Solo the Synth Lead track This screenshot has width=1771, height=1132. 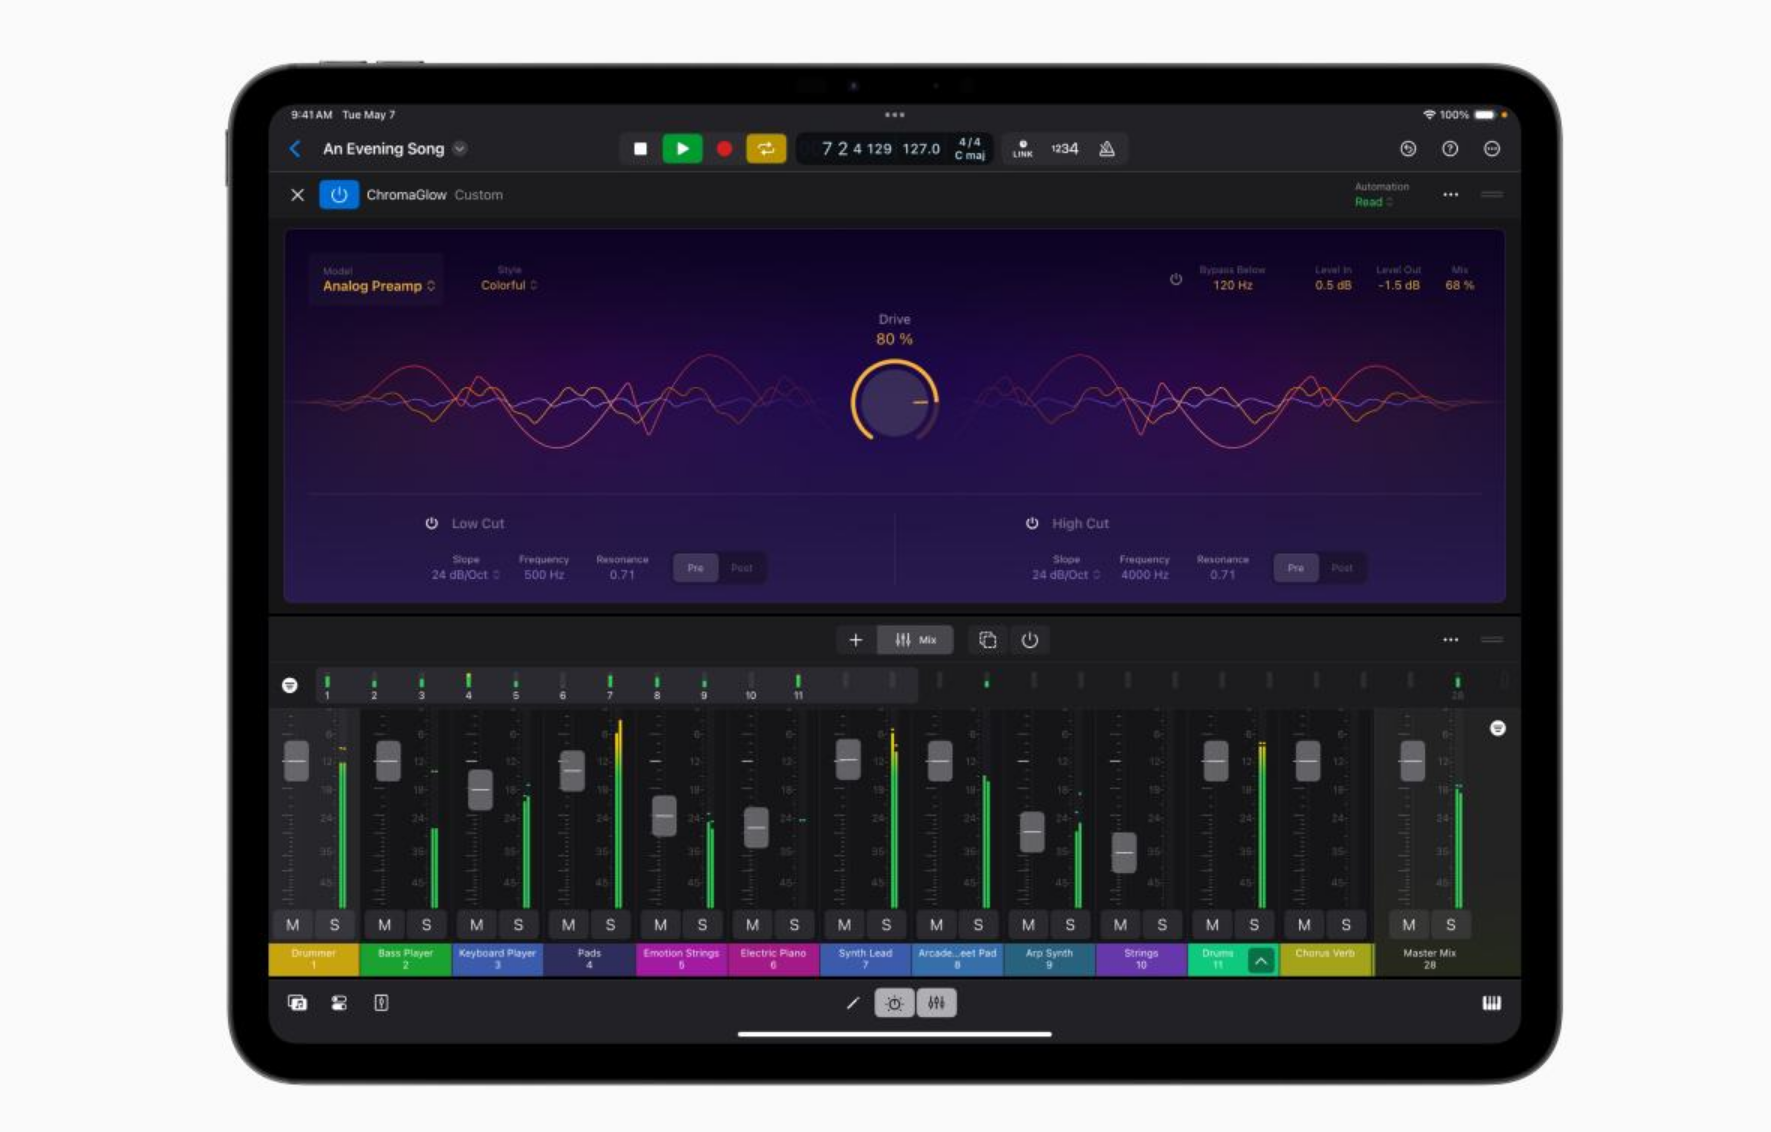[x=886, y=925]
